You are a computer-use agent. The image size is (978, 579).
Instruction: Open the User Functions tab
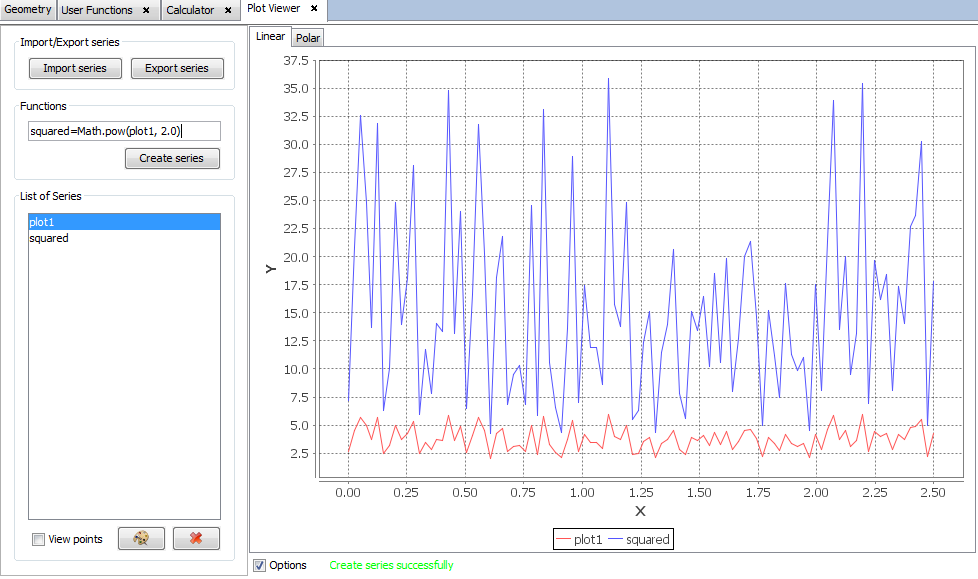[97, 10]
